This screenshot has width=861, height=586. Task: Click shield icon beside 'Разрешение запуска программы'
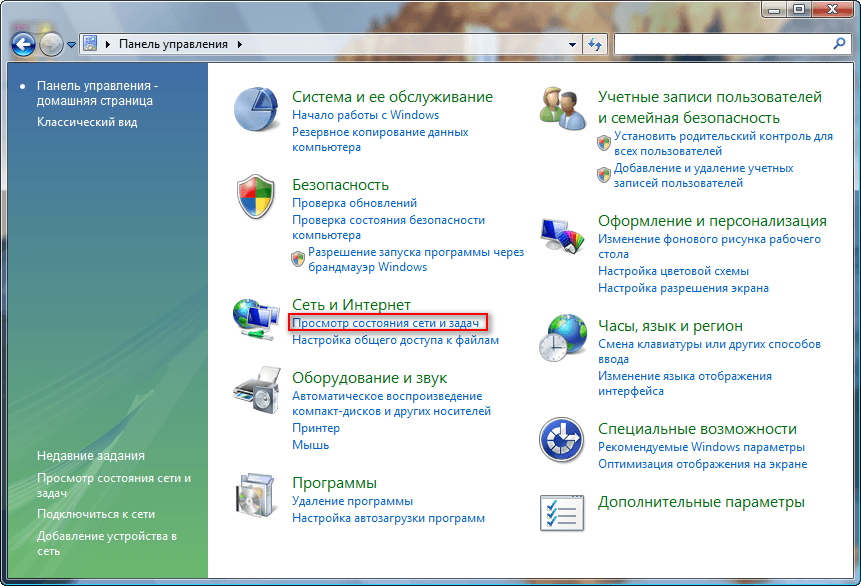298,259
